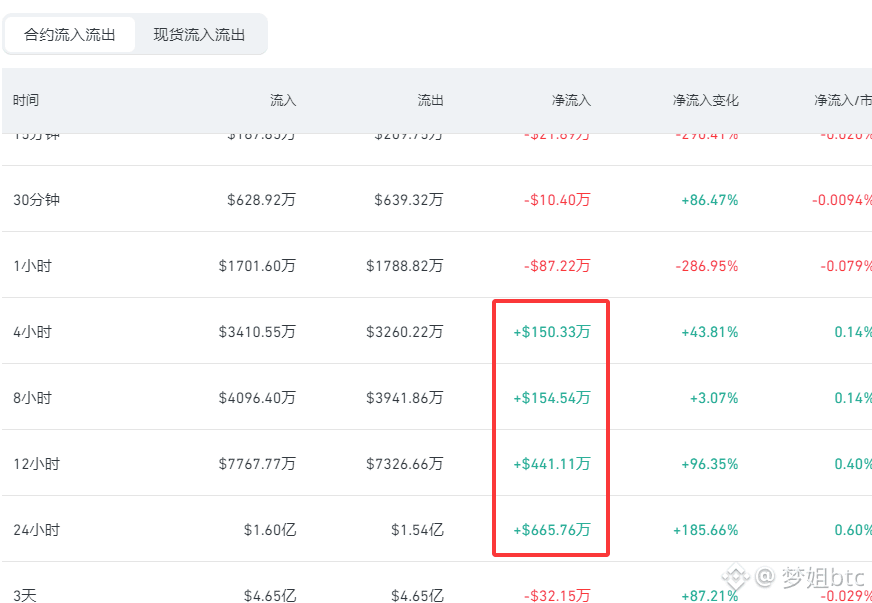The width and height of the screenshot is (872, 603).
Task: Click outflow value $3941.86万
Action: click(x=405, y=398)
